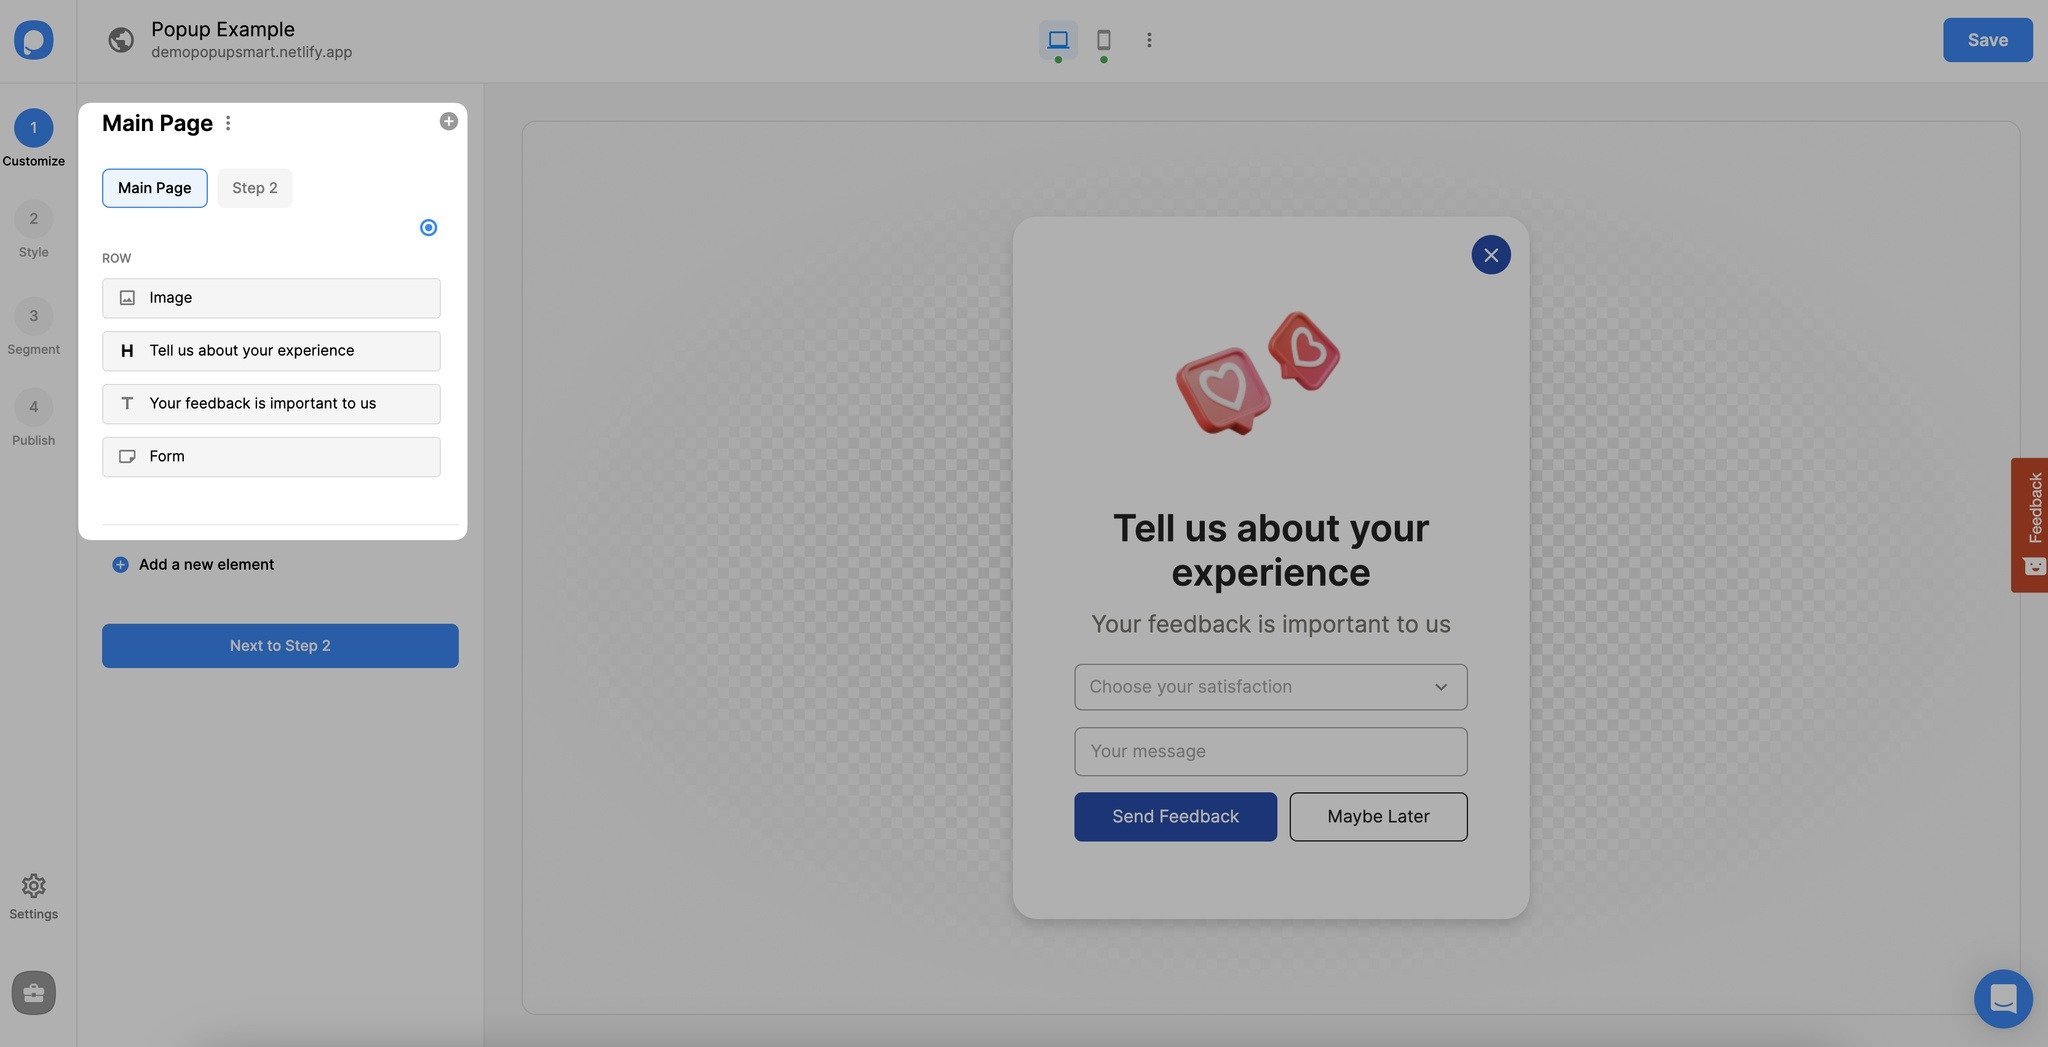
Task: Switch to mobile preview mode
Action: click(x=1104, y=40)
